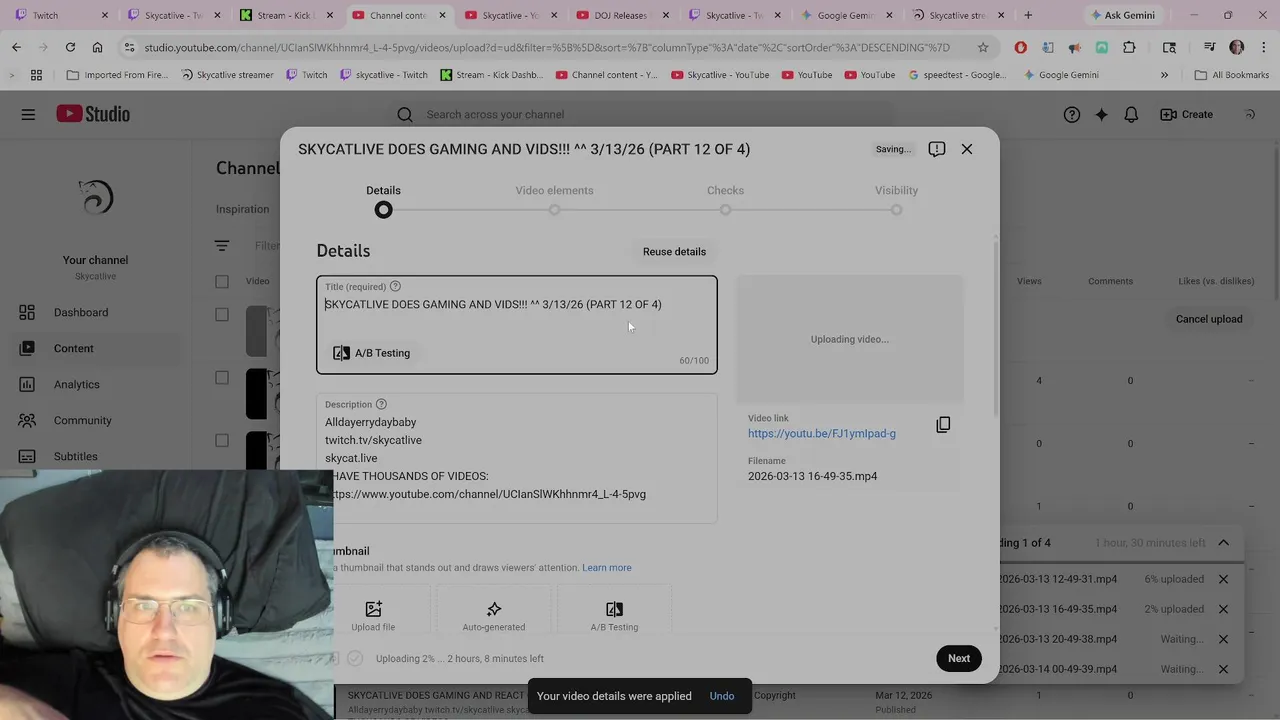1280x720 pixels.
Task: Open Analytics in the sidebar
Action: click(x=77, y=385)
